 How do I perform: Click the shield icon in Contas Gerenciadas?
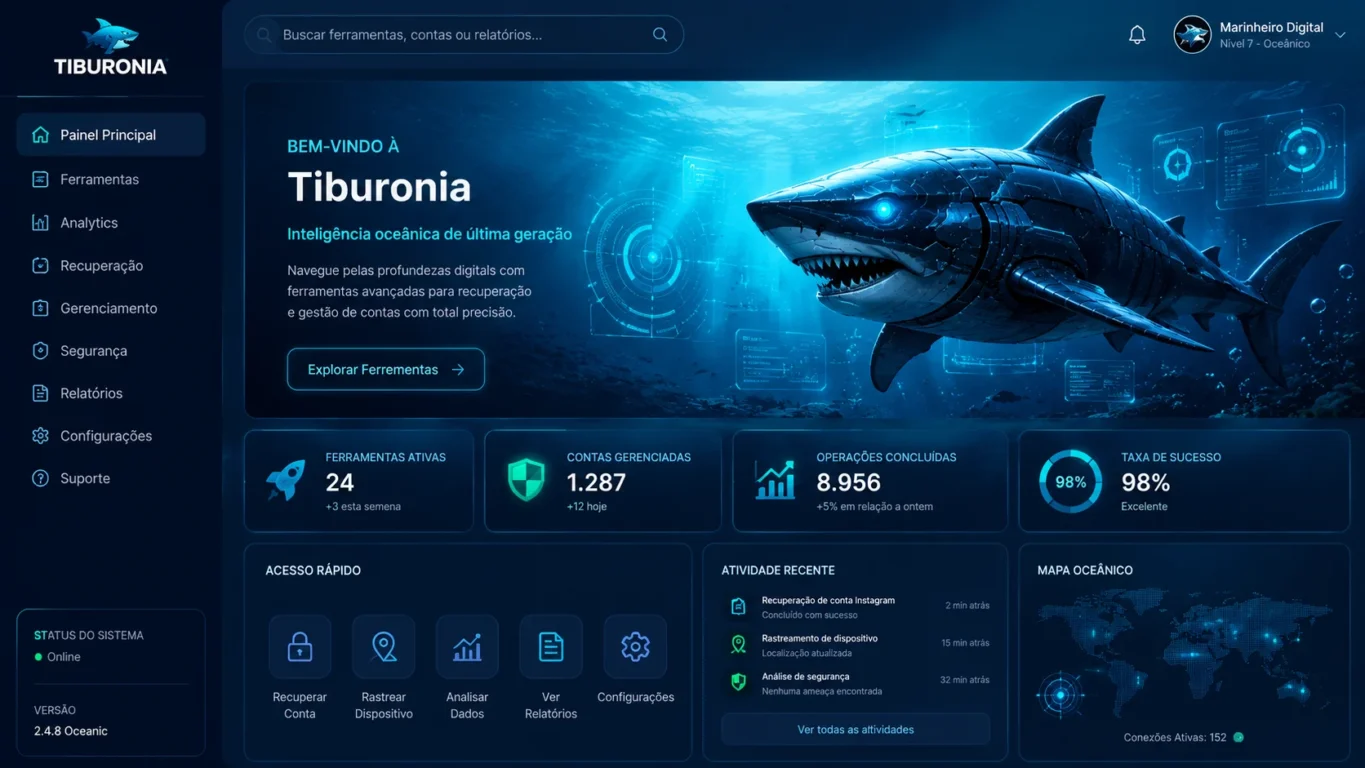(x=527, y=480)
